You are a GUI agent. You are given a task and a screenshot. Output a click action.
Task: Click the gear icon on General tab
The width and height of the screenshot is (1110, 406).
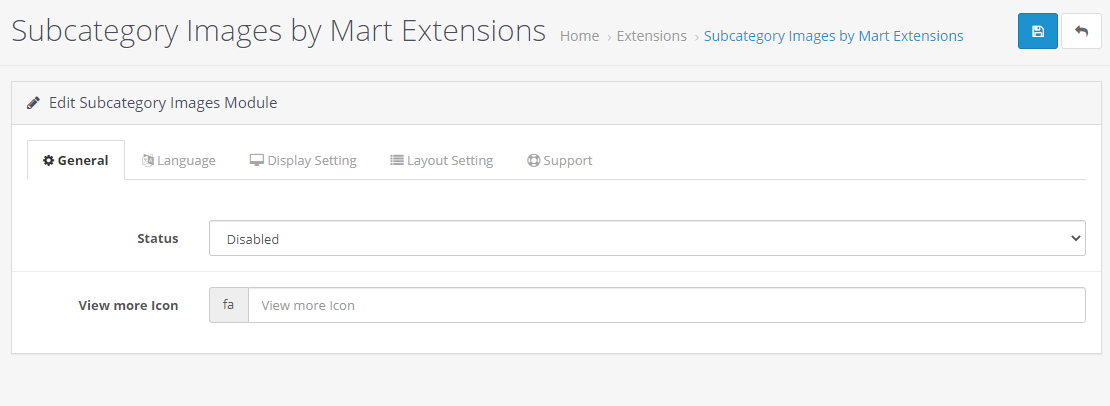point(48,161)
